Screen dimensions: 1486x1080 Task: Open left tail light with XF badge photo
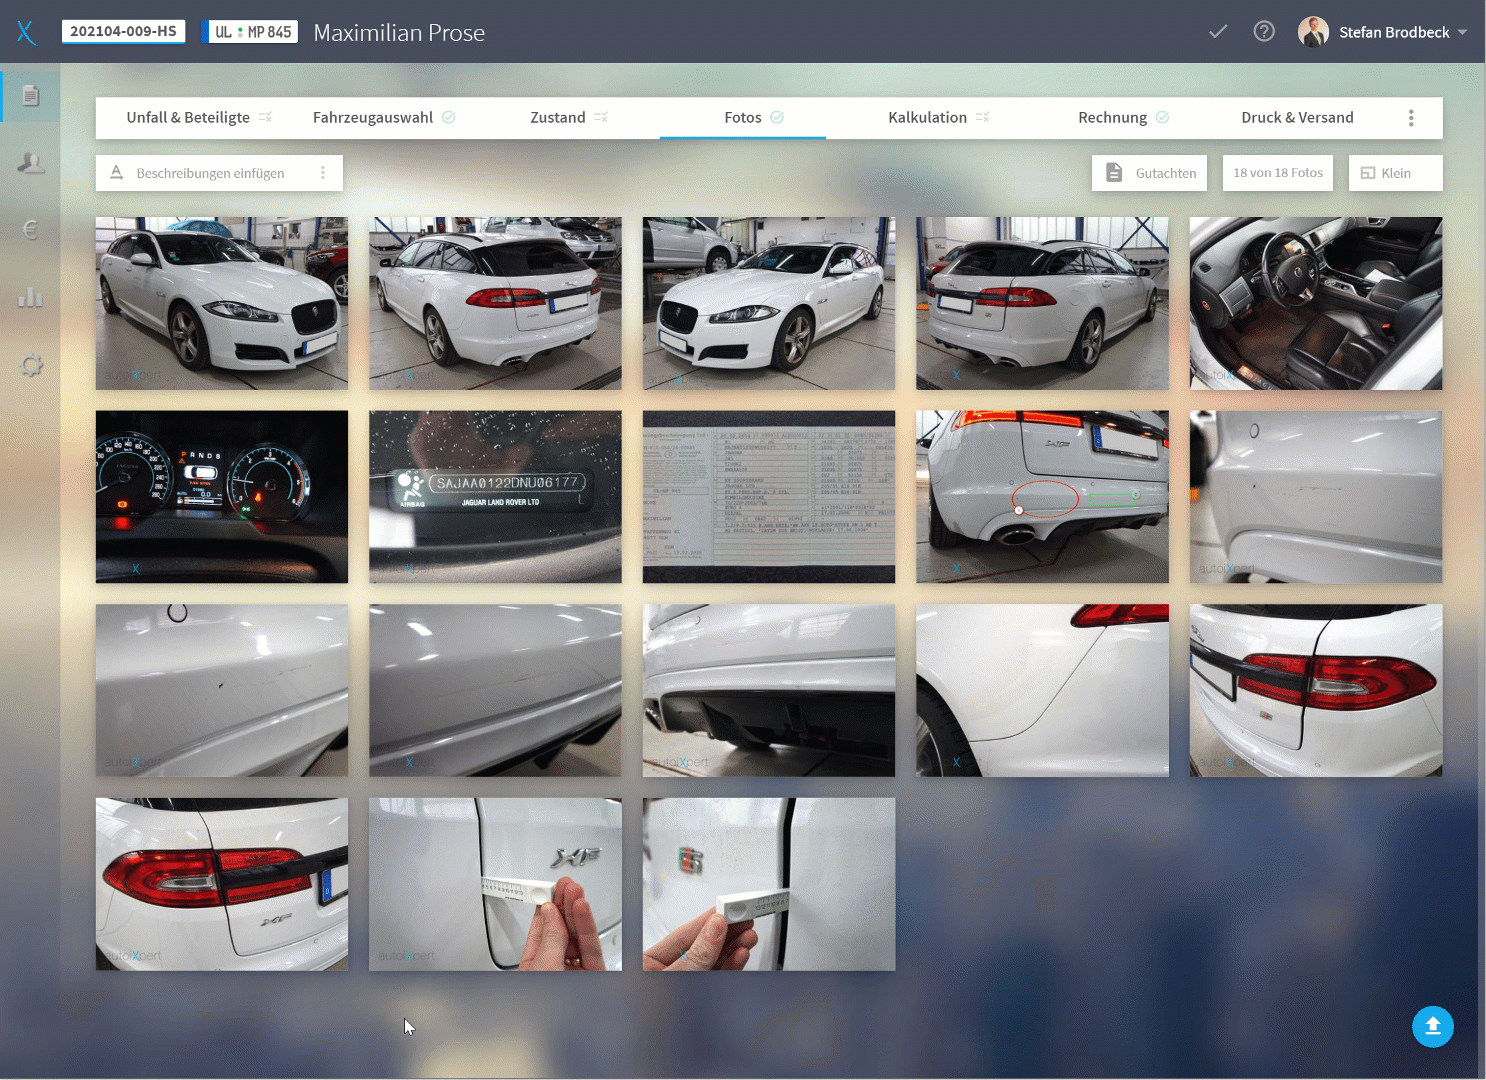pyautogui.click(x=222, y=884)
